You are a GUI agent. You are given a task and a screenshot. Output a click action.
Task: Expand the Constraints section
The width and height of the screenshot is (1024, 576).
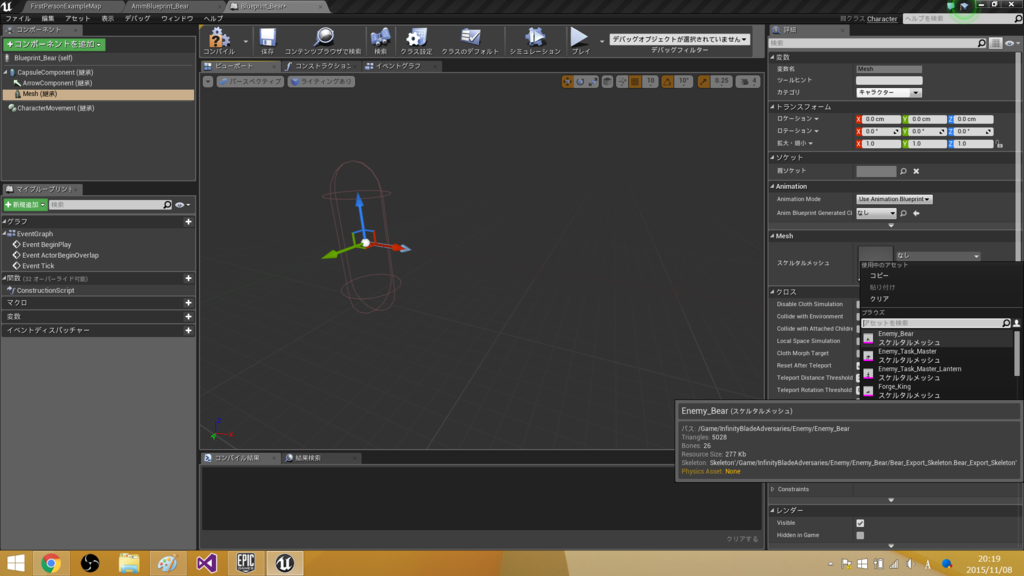pos(773,489)
